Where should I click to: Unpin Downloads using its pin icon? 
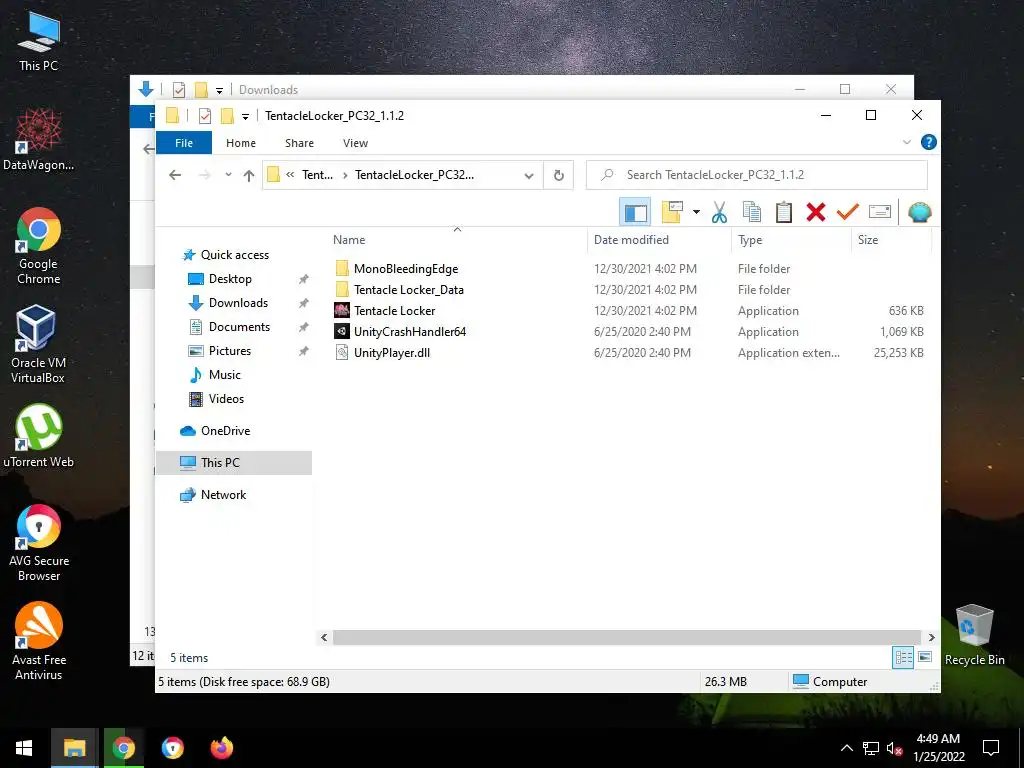coord(303,304)
